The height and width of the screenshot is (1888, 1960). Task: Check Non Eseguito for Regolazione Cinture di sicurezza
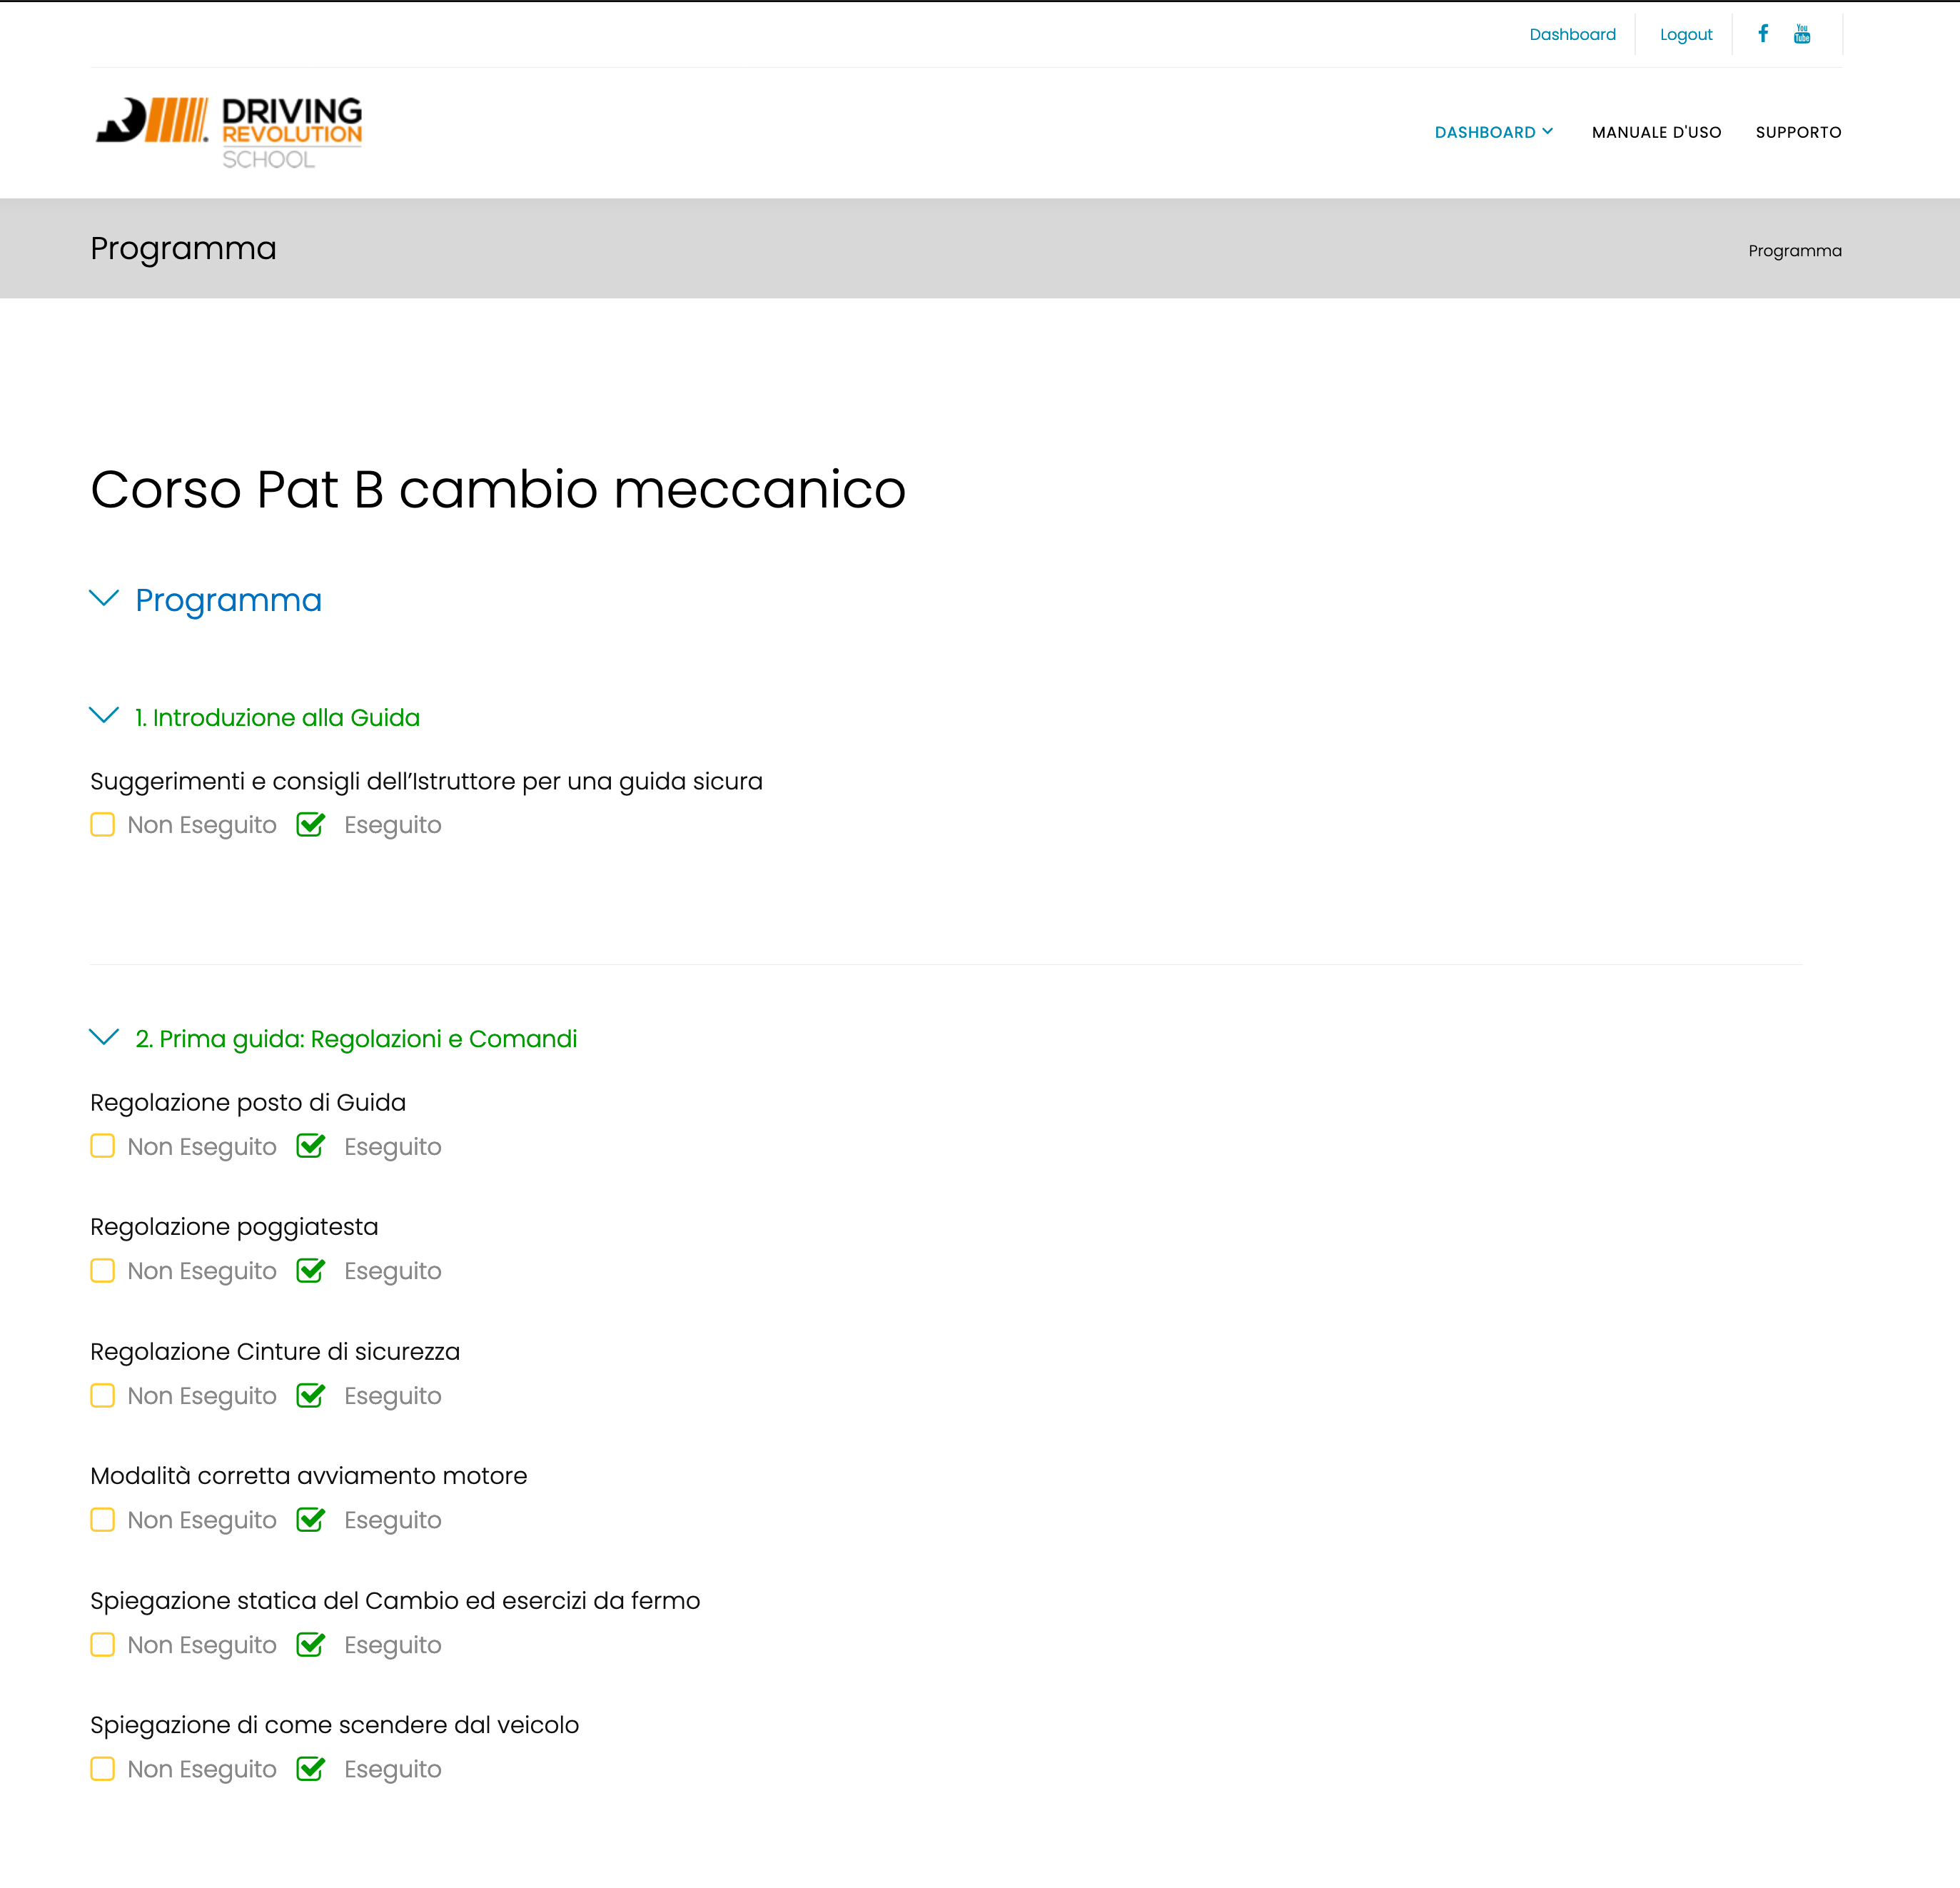102,1395
